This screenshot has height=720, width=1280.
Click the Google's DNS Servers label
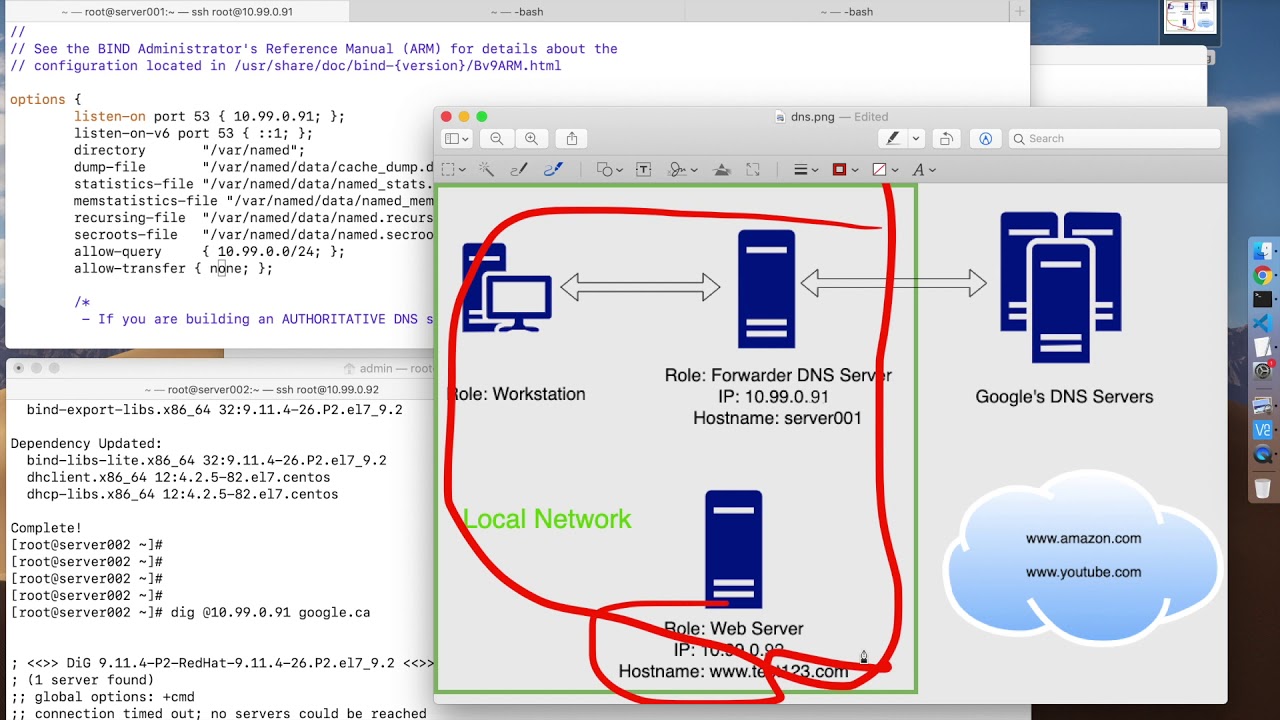pos(1064,397)
